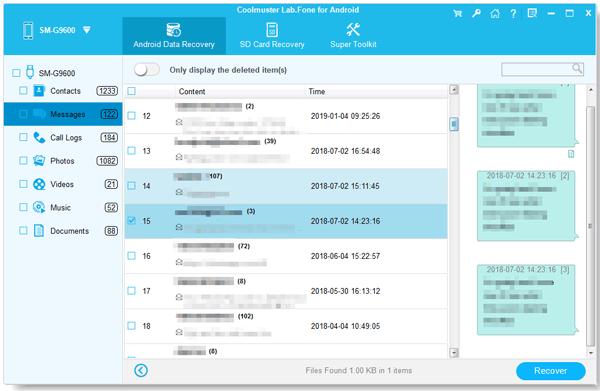Expand the SM-G9600 device dropdown arrow
Viewport: 600px width, 391px height.
[87, 30]
